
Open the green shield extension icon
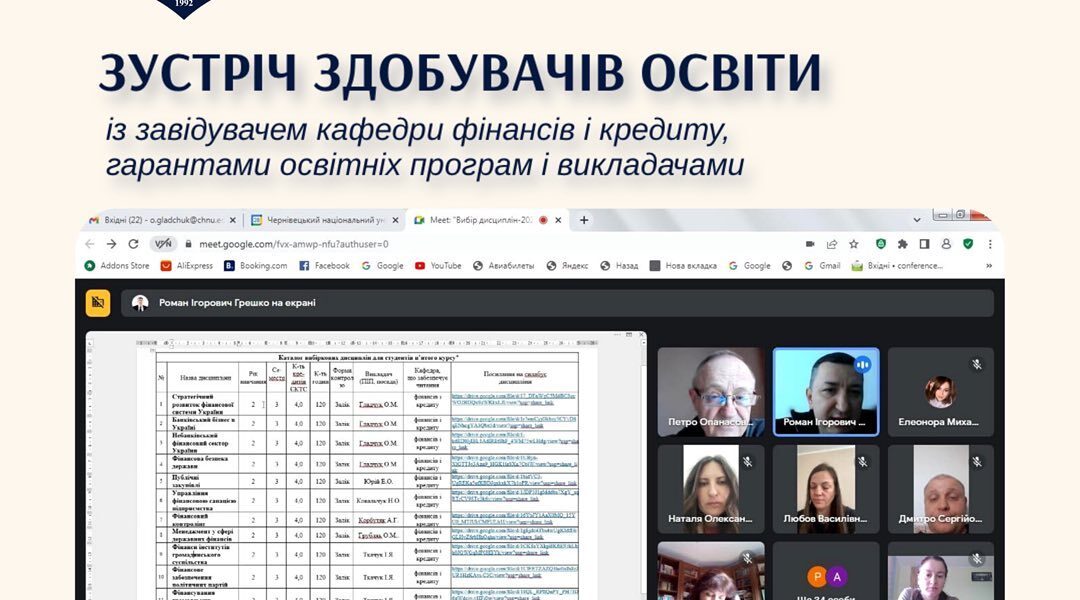(880, 244)
